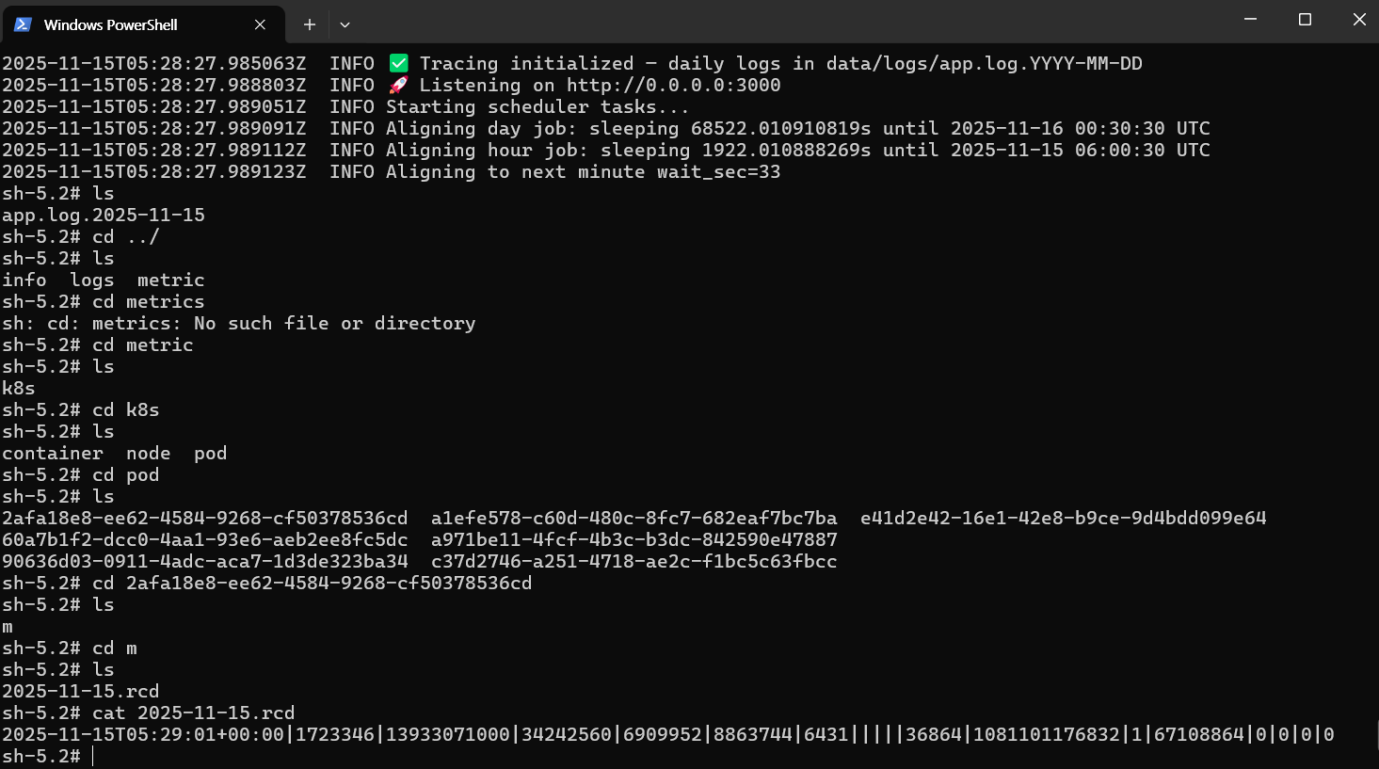Expand the new tab profile dropdown

pos(345,24)
